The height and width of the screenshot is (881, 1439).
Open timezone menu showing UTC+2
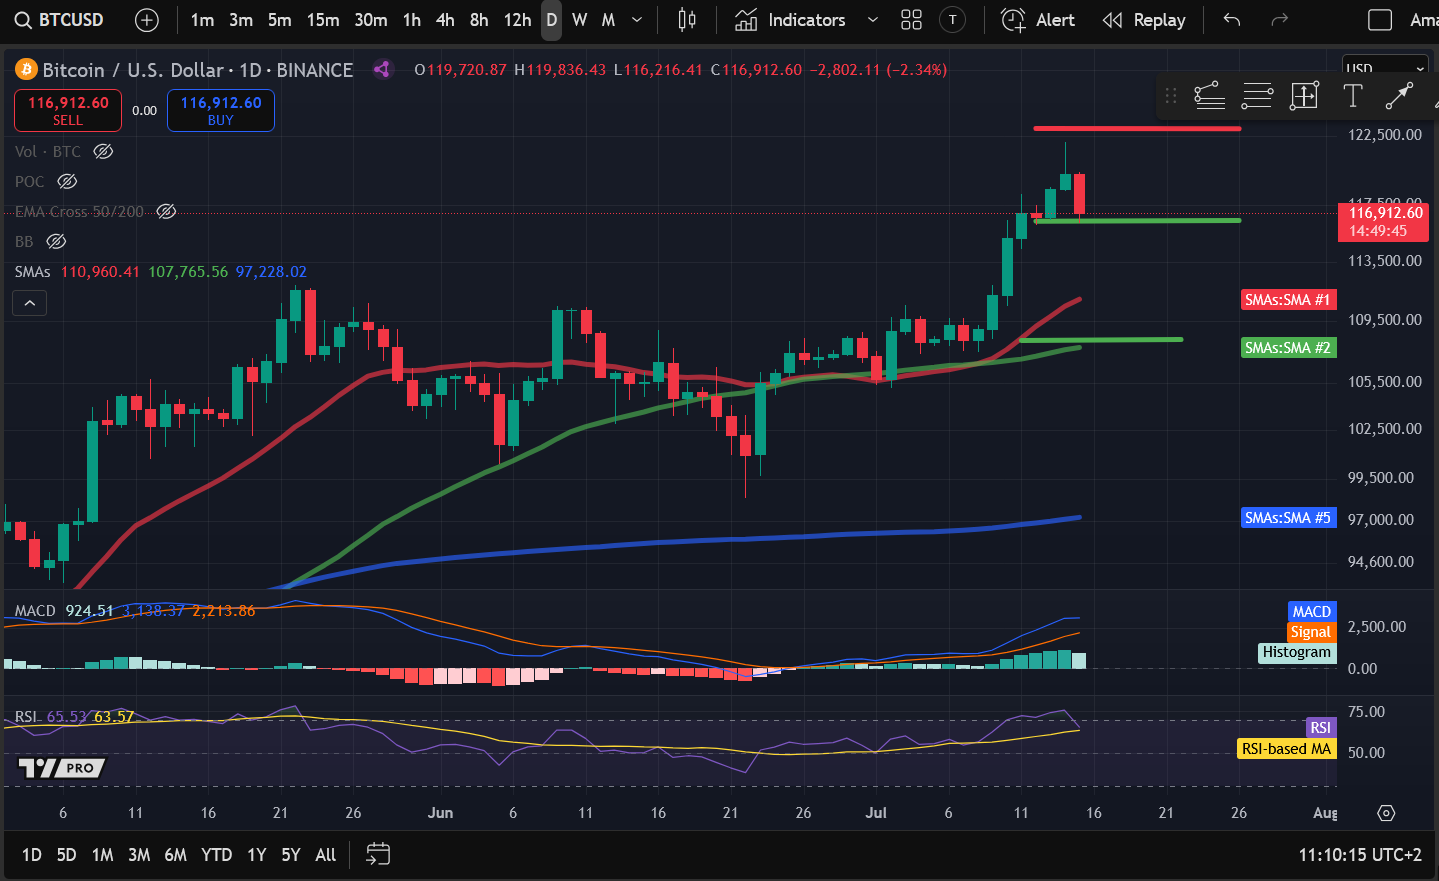tap(1360, 854)
